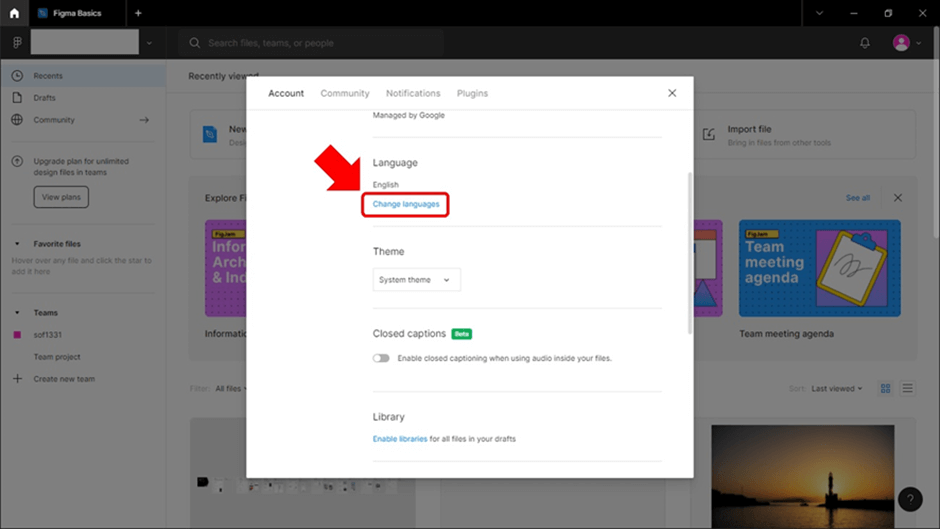Click the sof1331 team color icon
This screenshot has height=529, width=940.
point(17,335)
